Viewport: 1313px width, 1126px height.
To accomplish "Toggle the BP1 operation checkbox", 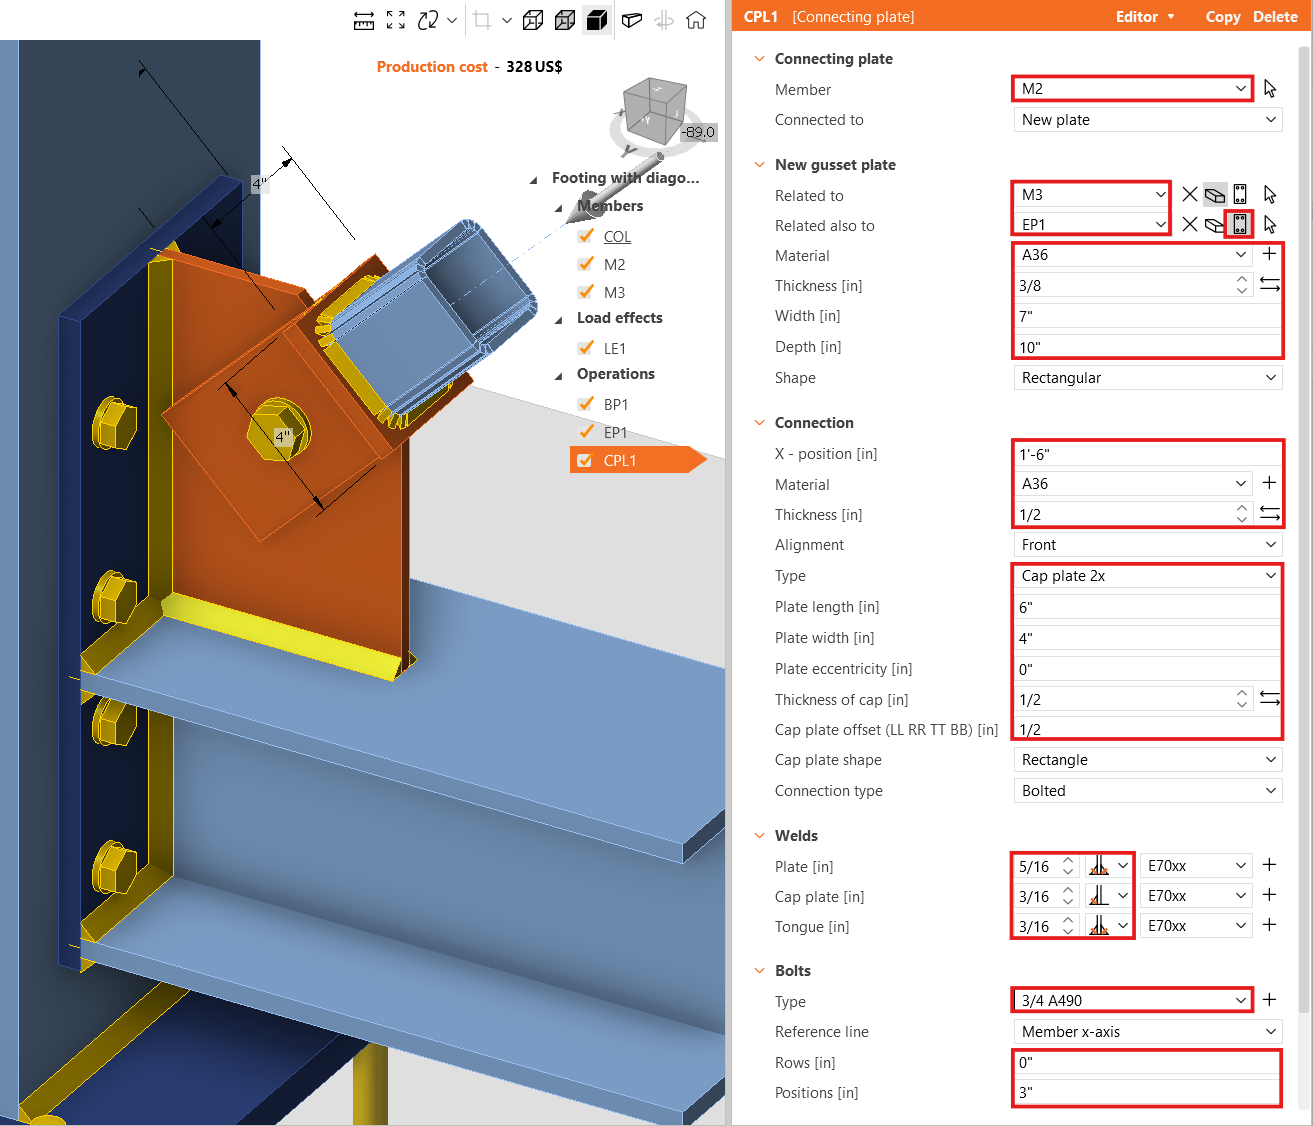I will [x=586, y=404].
